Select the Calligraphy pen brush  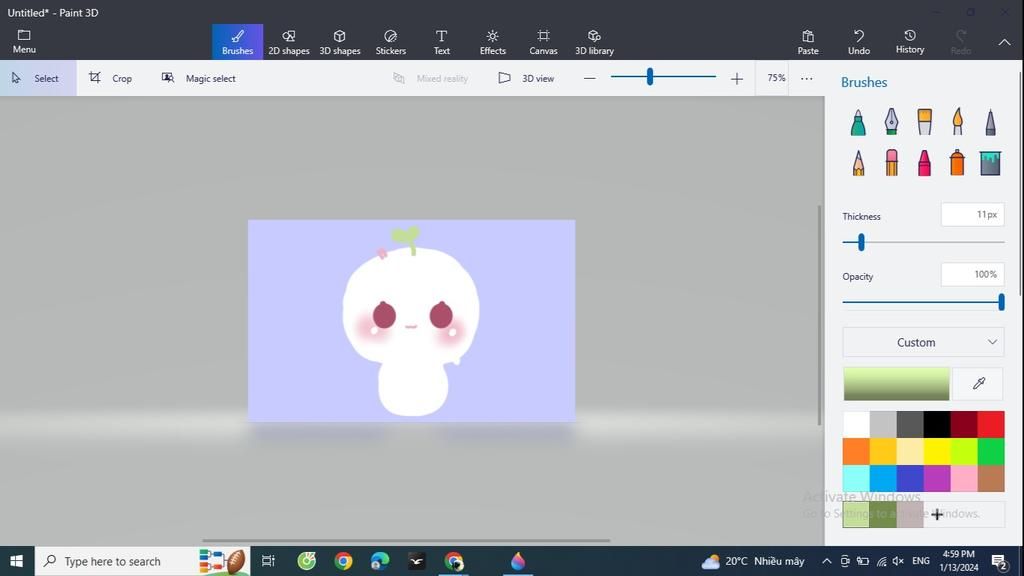click(x=891, y=122)
